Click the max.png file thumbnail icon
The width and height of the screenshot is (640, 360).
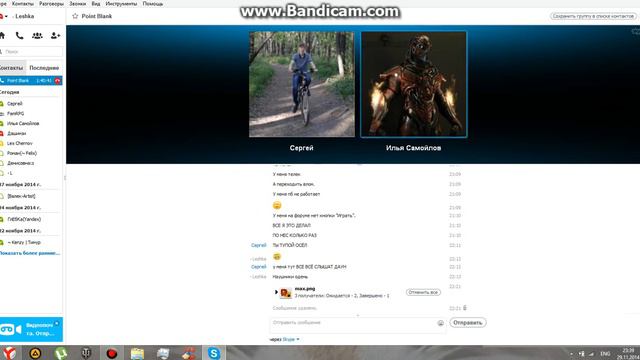[286, 293]
